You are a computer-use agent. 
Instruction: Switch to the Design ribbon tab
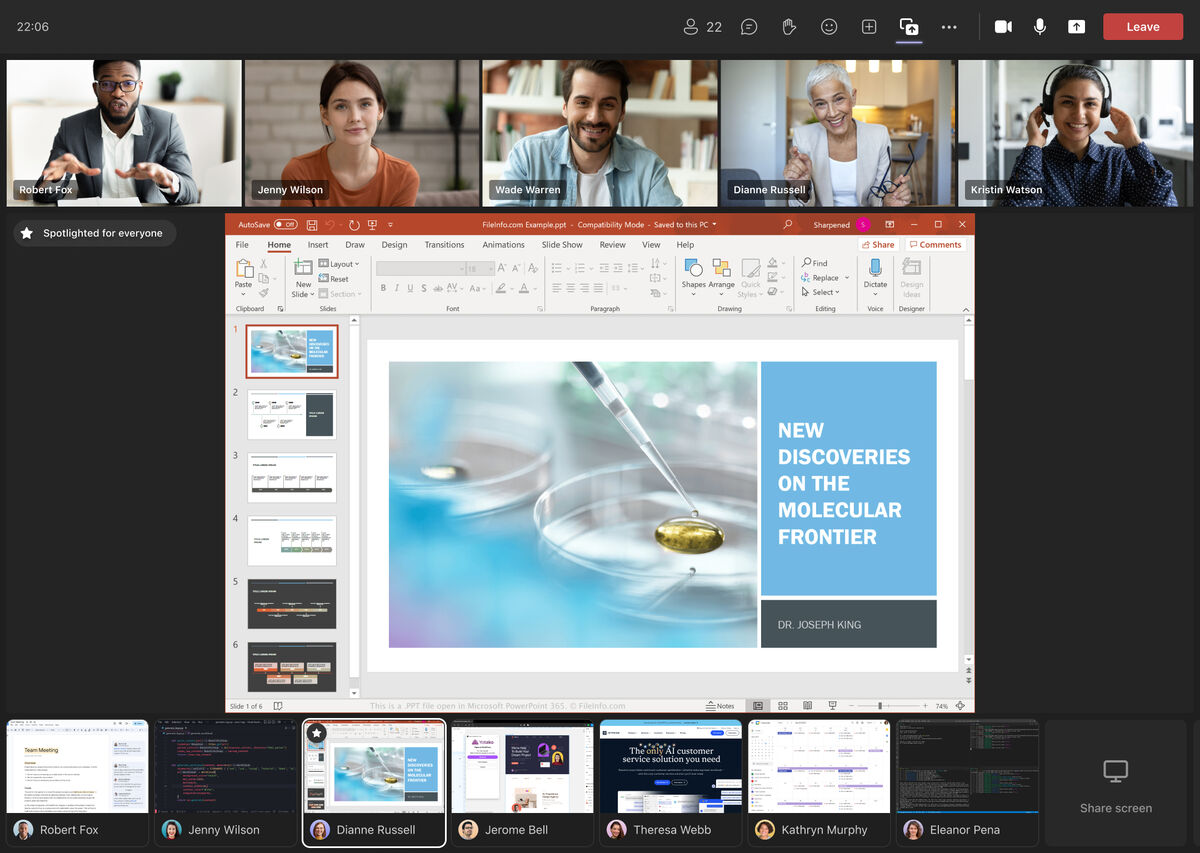[x=394, y=245]
